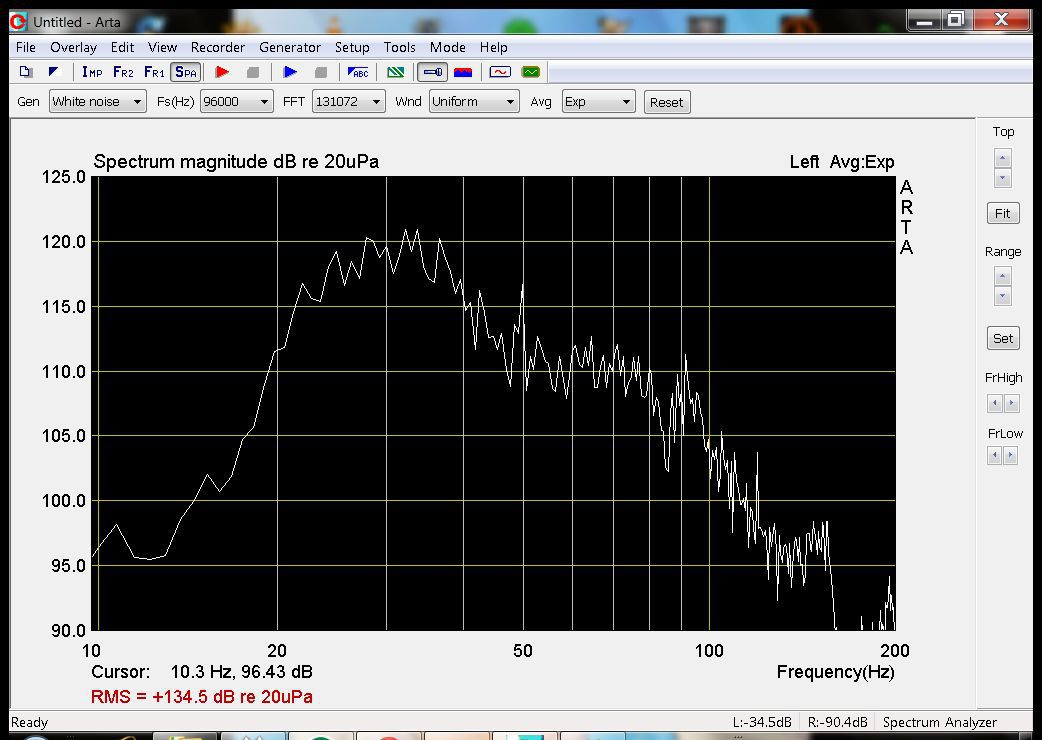The width and height of the screenshot is (1042, 740).
Task: Click the Spectrum magnitude dB re 20uPa title
Action: (236, 161)
